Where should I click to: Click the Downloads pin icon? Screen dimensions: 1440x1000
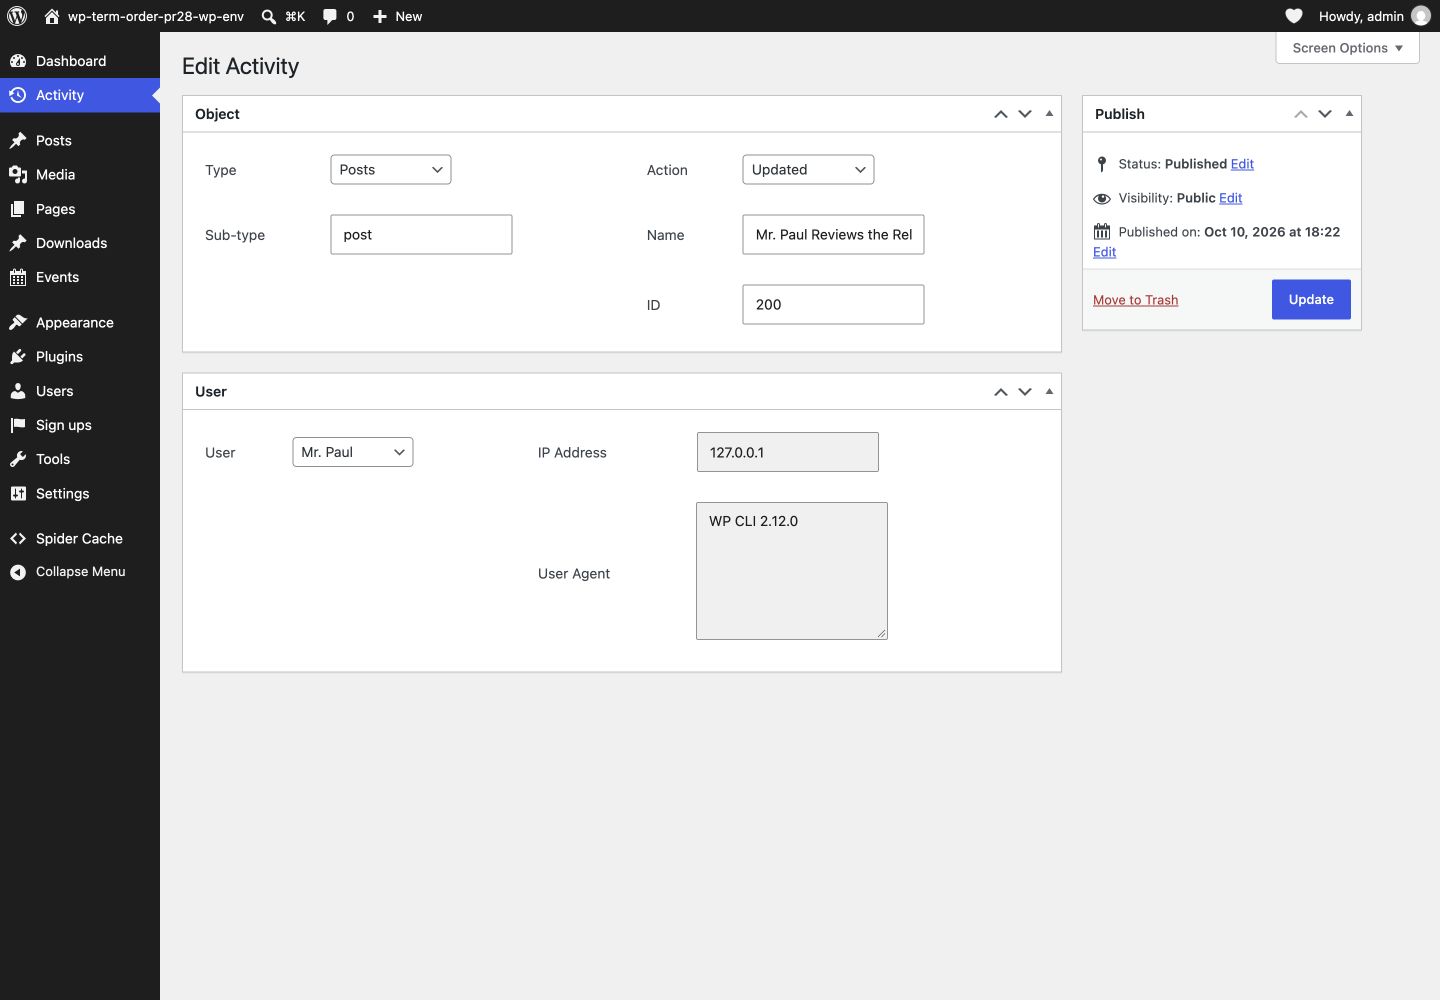[x=18, y=243]
